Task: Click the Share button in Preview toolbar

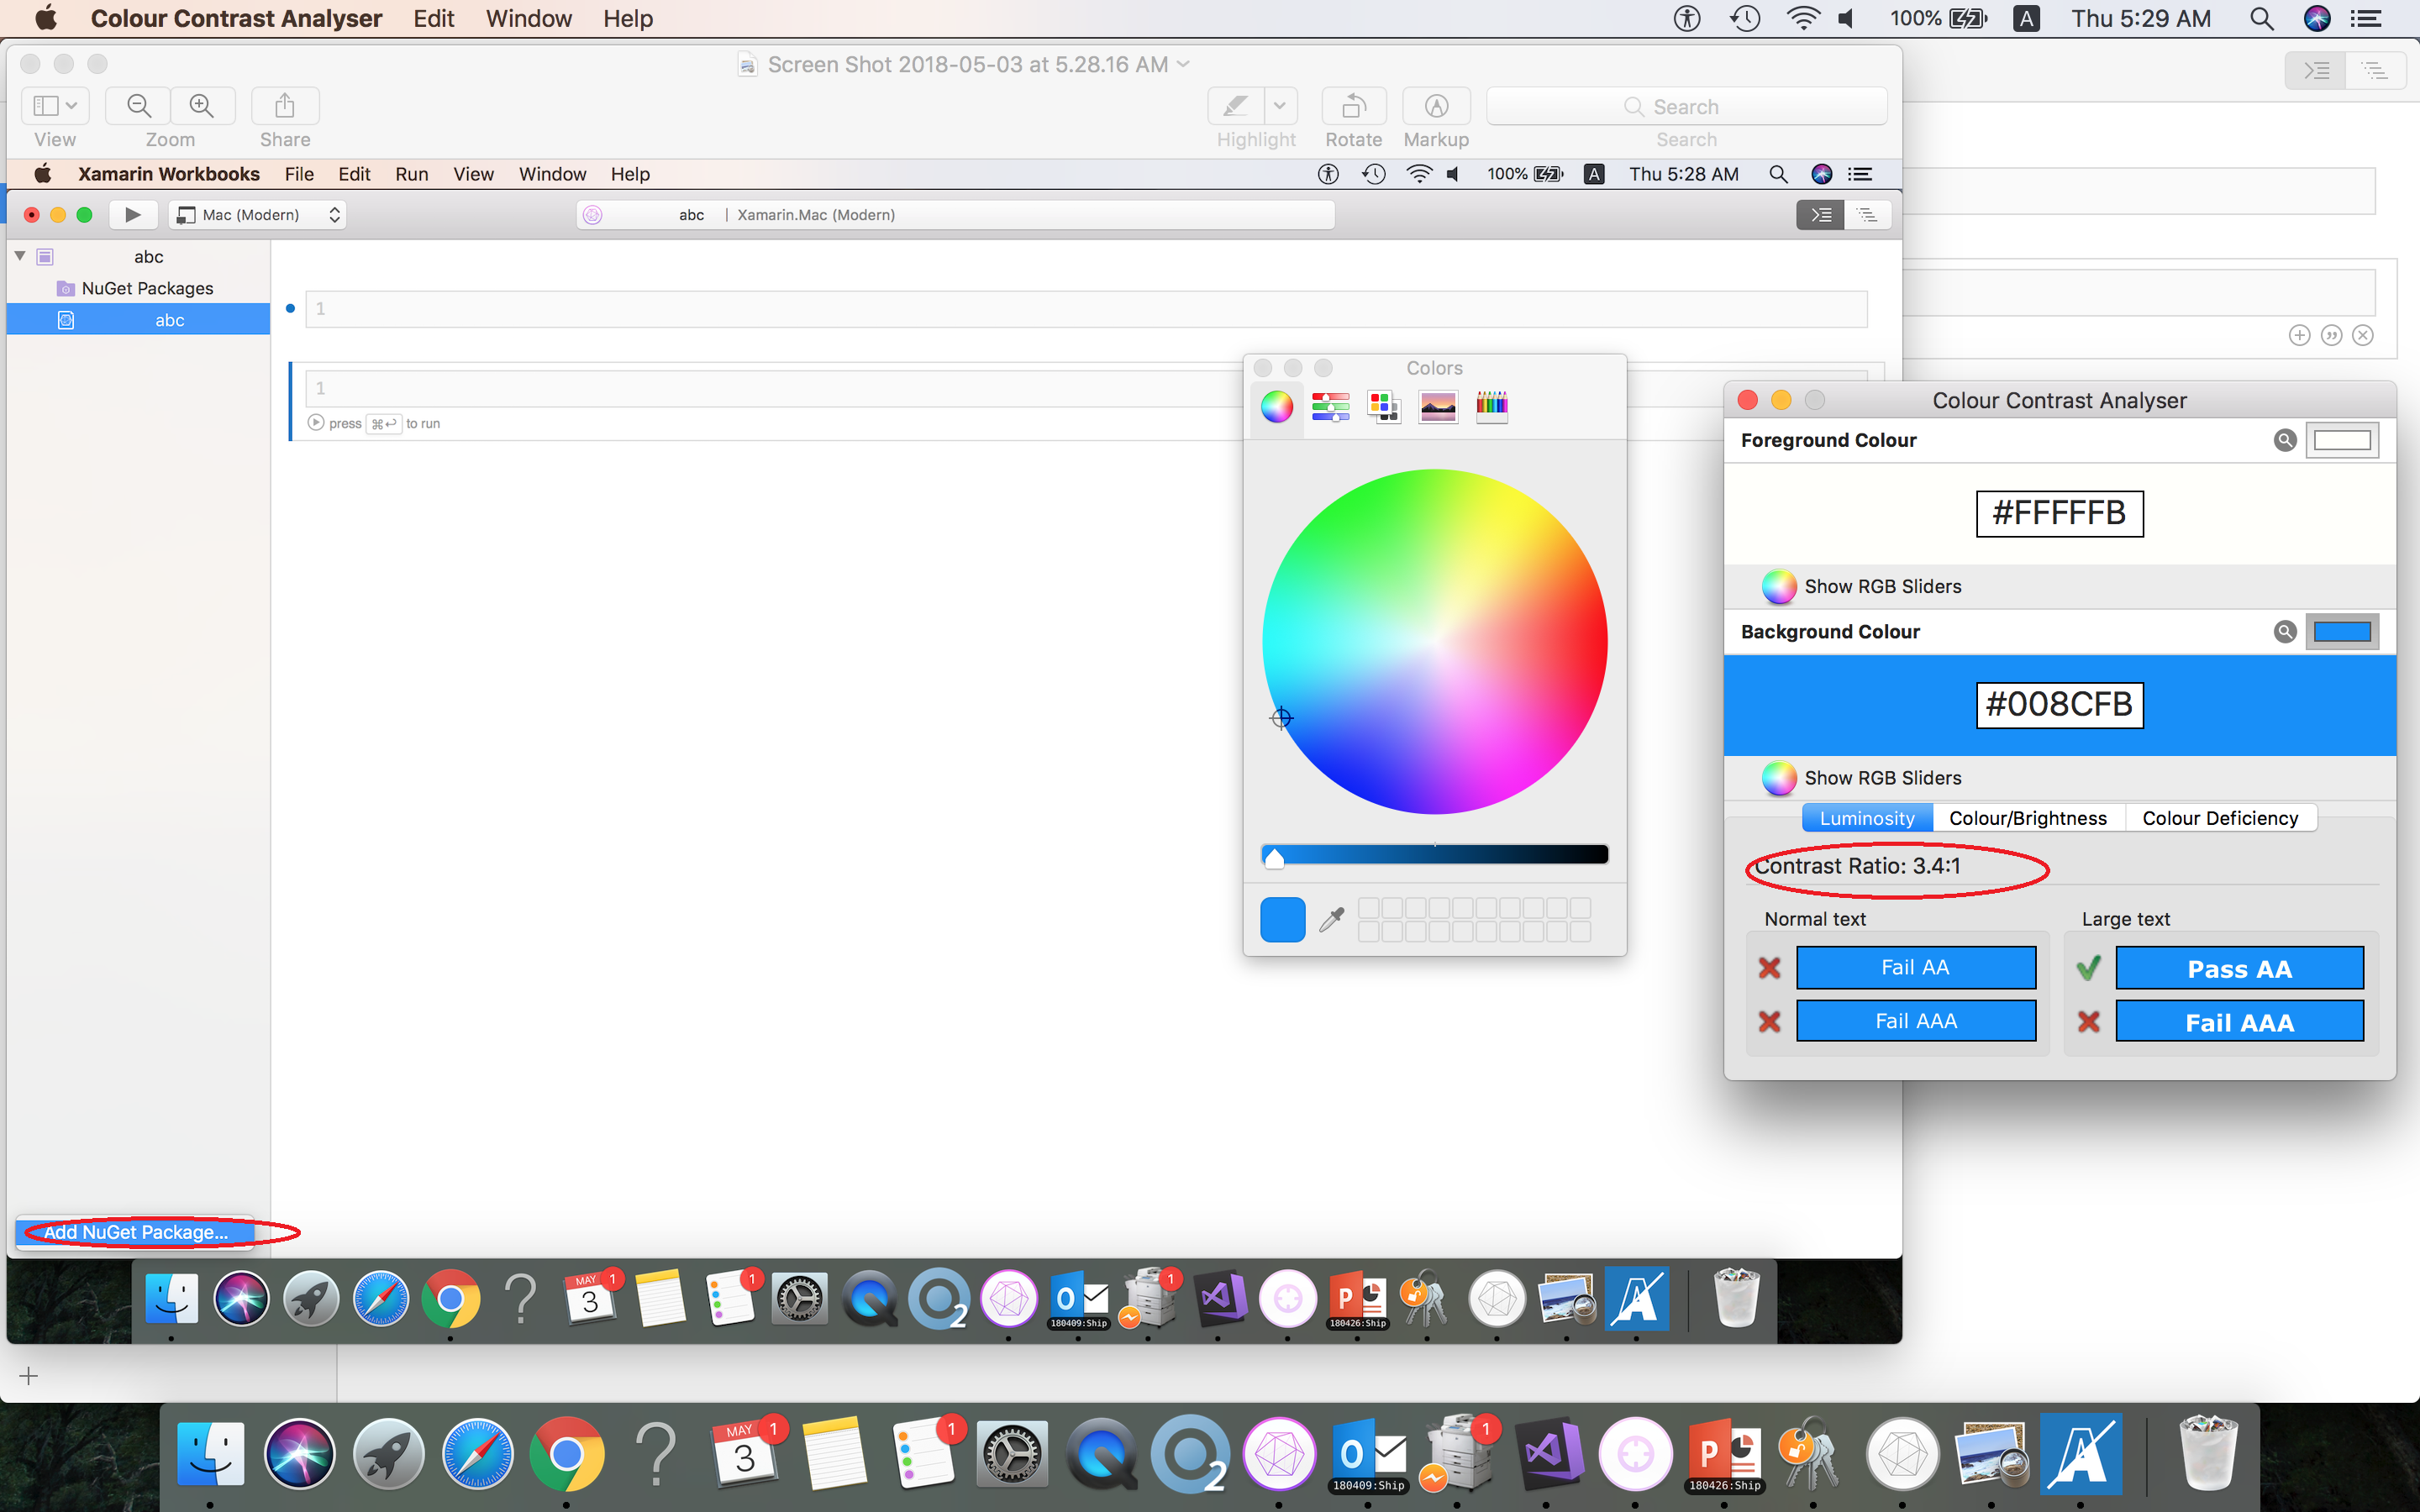Action: pos(285,106)
